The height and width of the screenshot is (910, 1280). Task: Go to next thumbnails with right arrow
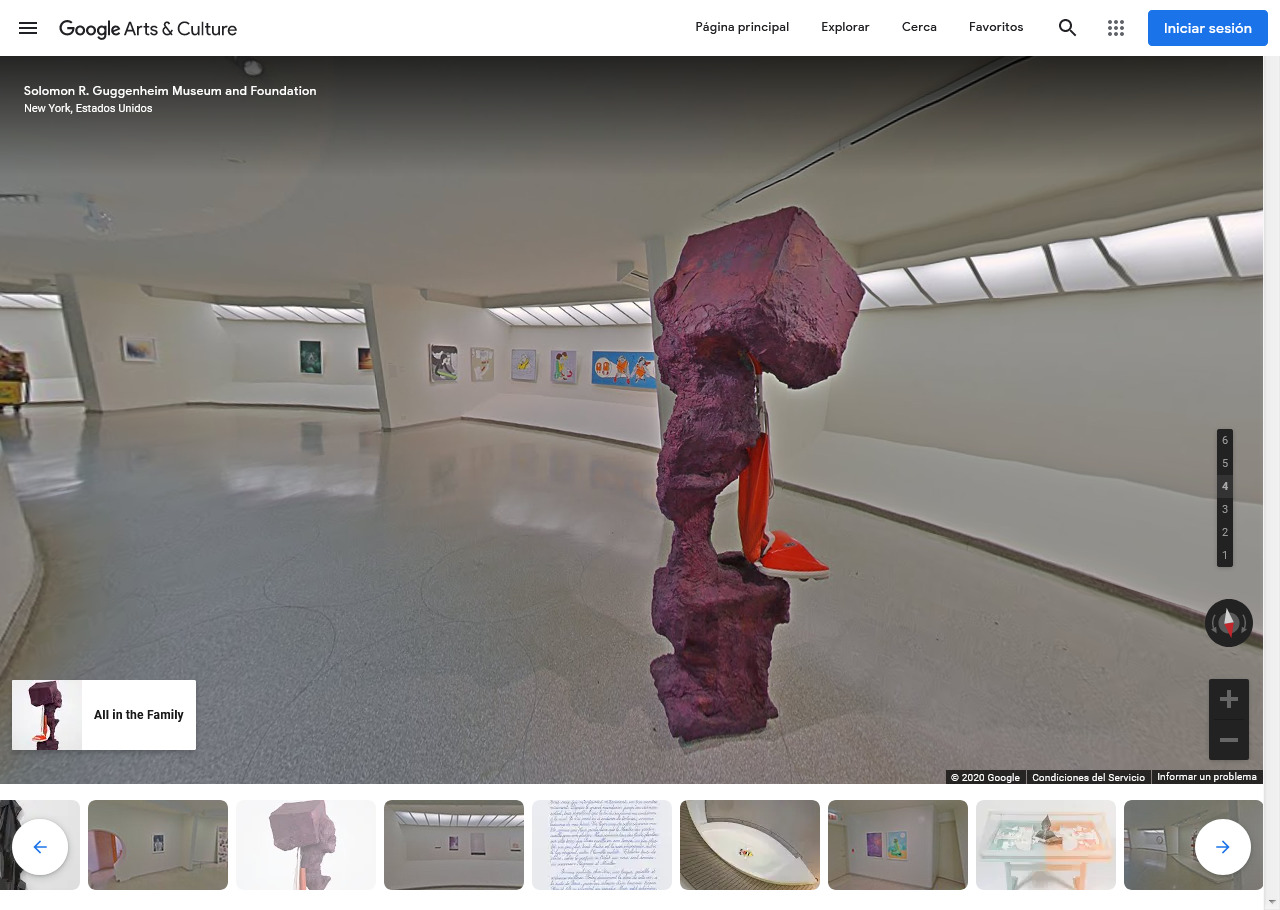[x=1223, y=847]
